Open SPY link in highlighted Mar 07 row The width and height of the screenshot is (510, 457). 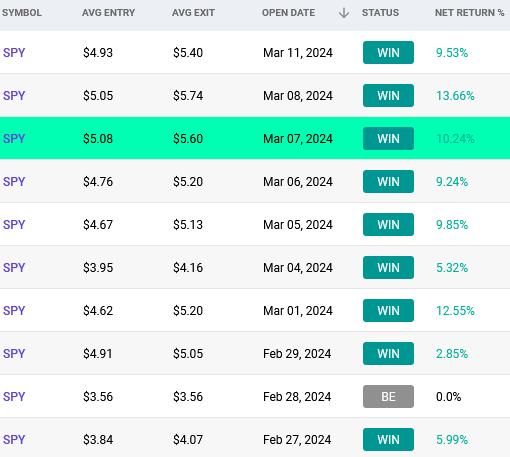tap(14, 139)
